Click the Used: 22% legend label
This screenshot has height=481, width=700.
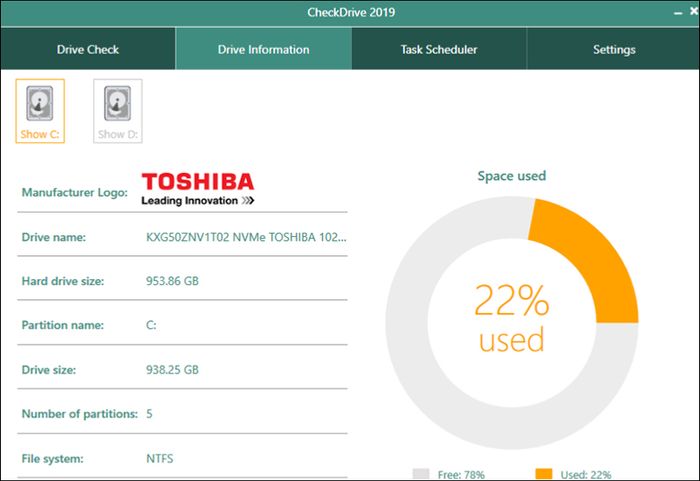(586, 474)
